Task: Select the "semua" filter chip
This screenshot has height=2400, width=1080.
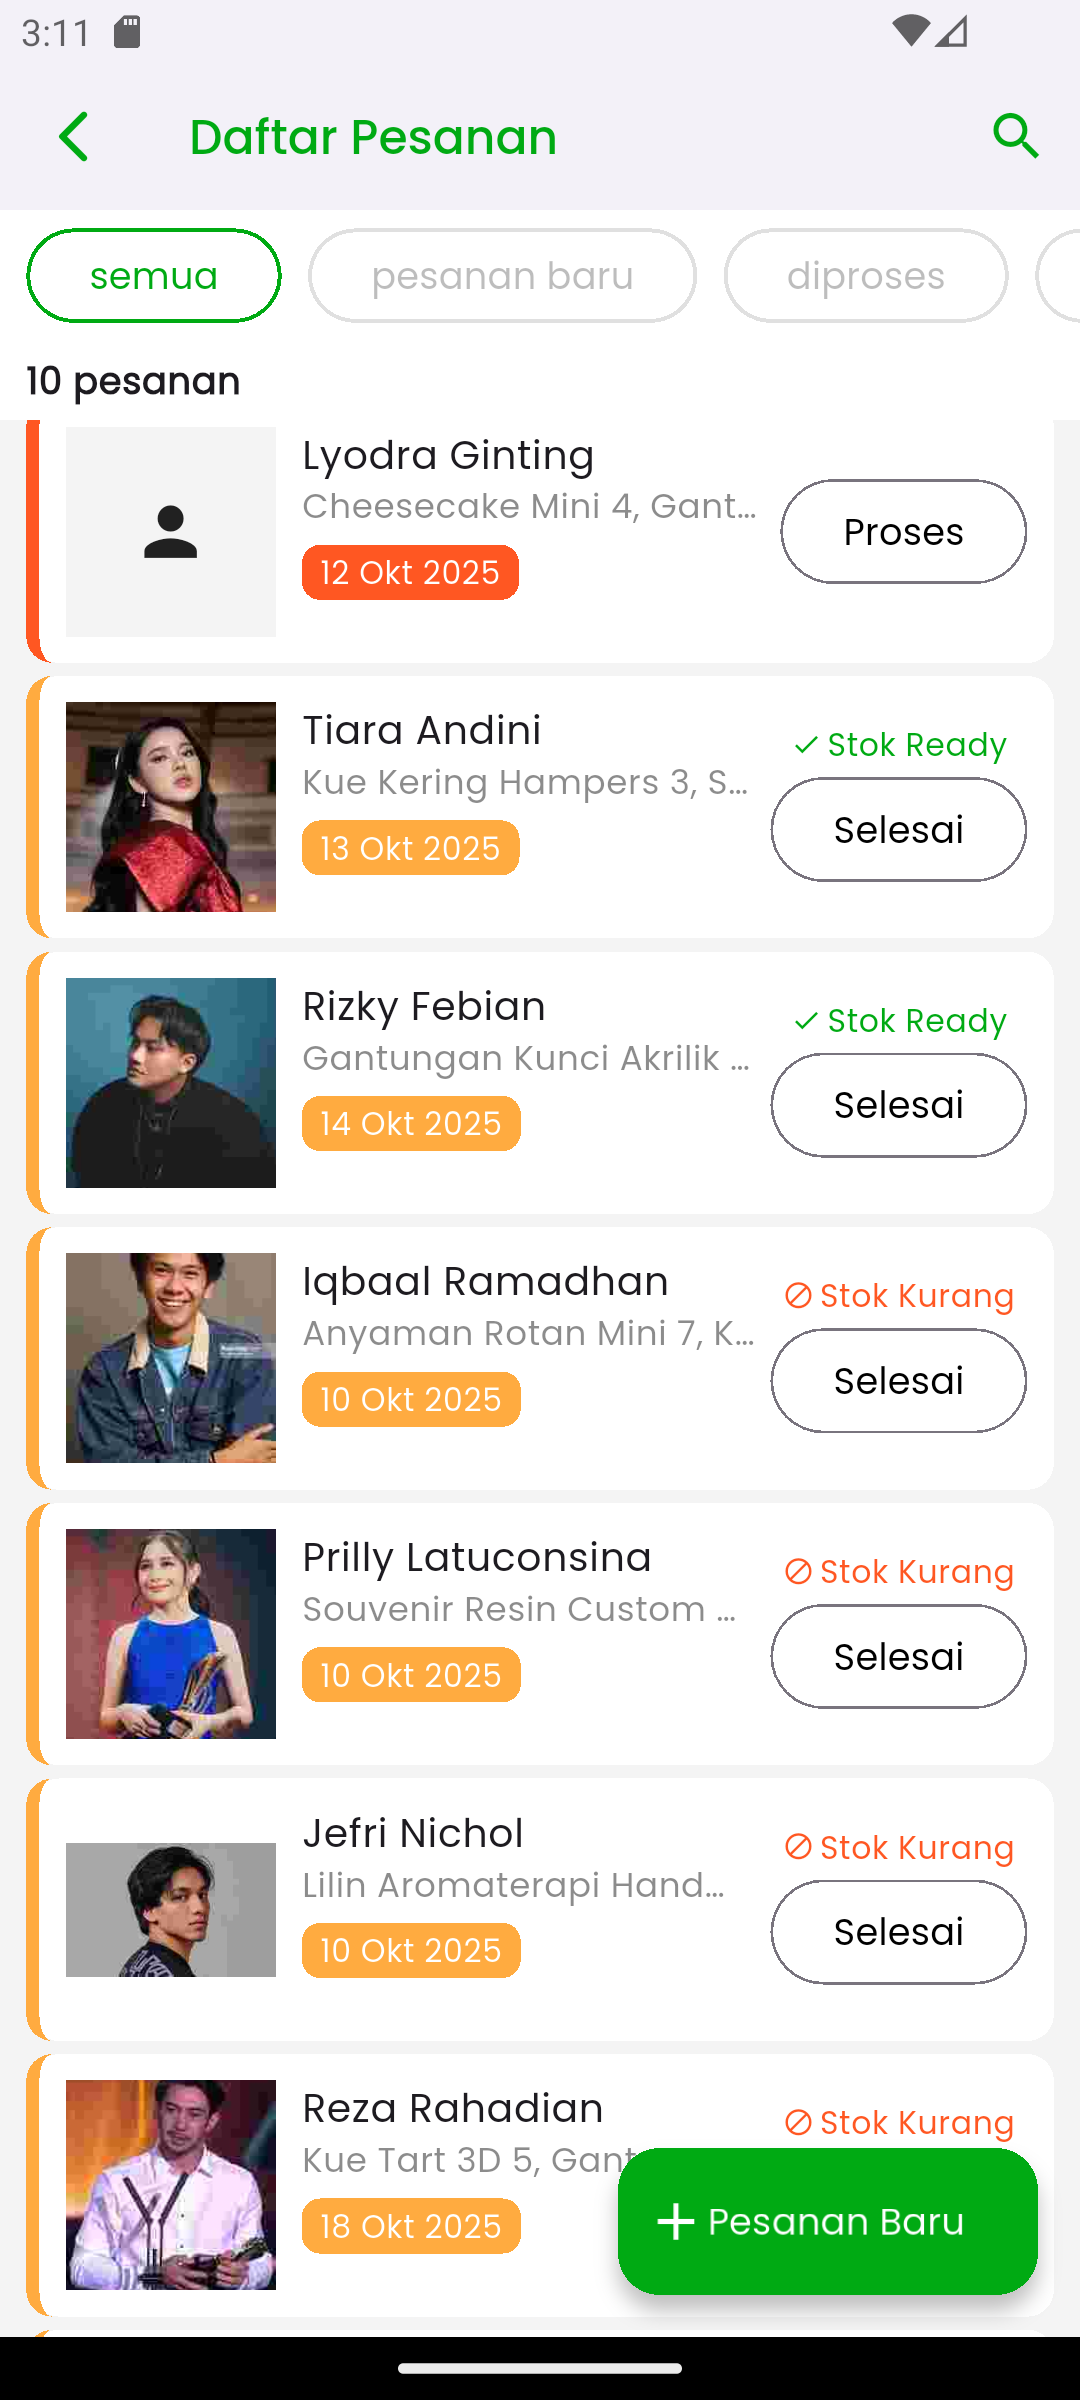Action: tap(154, 276)
